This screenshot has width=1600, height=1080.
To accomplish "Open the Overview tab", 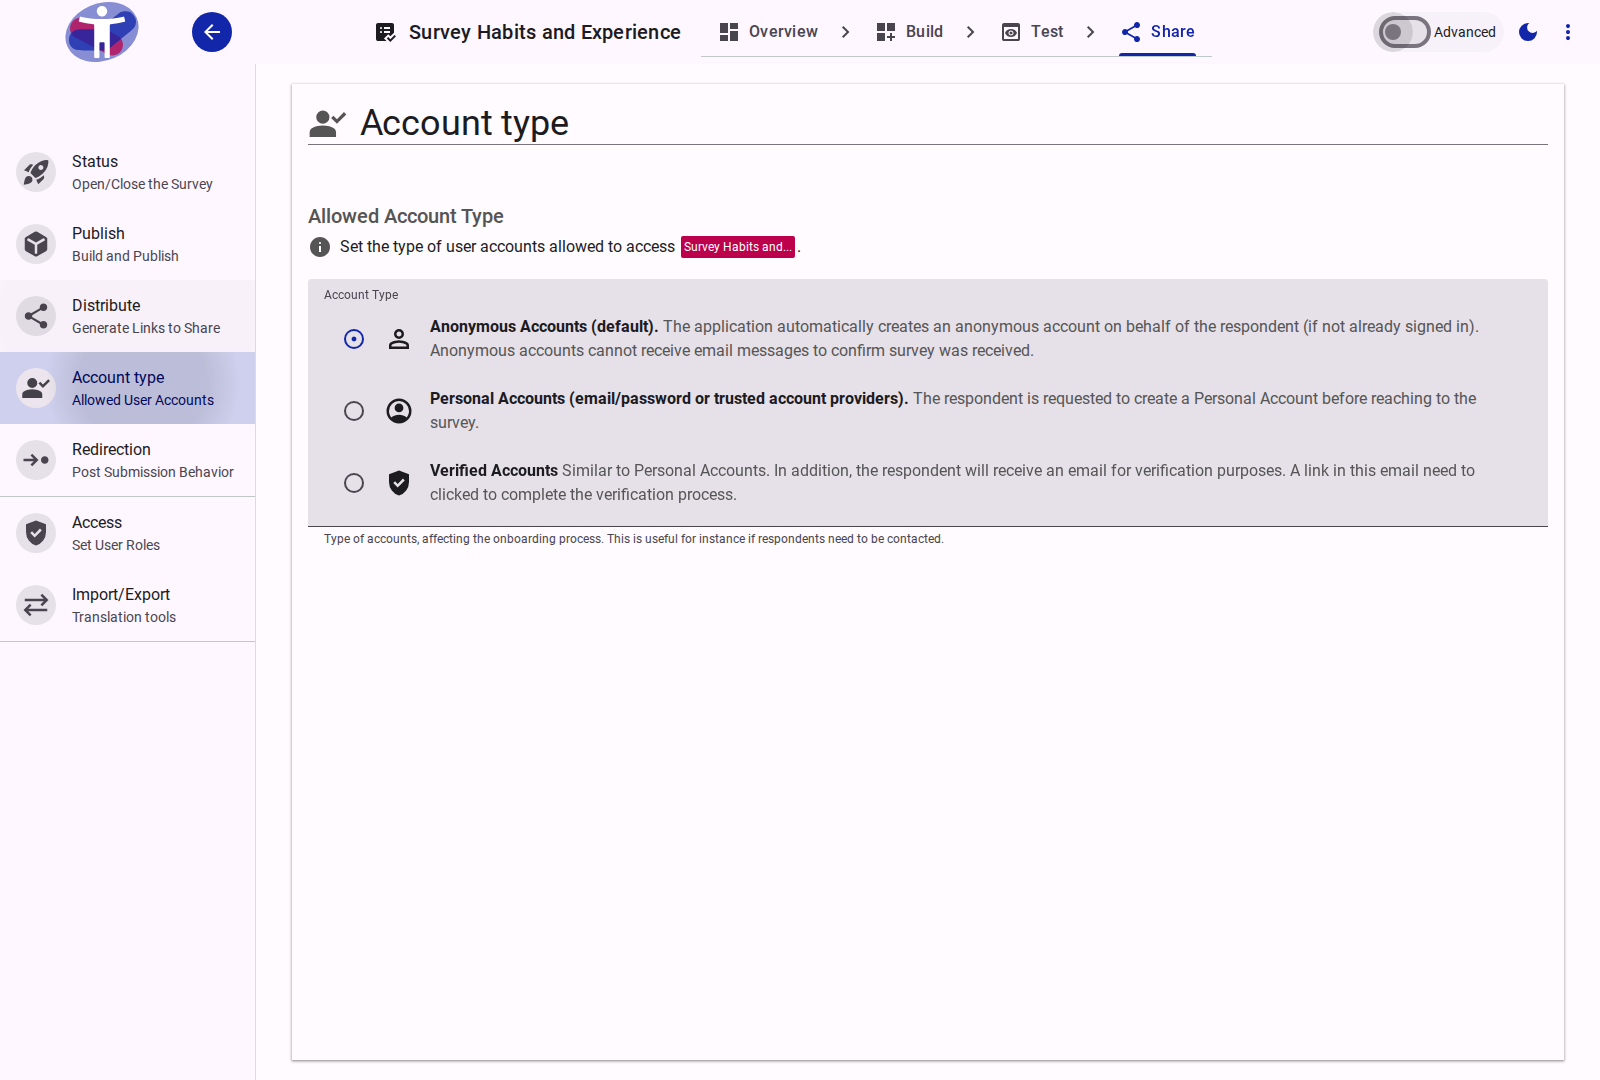I will click(768, 32).
